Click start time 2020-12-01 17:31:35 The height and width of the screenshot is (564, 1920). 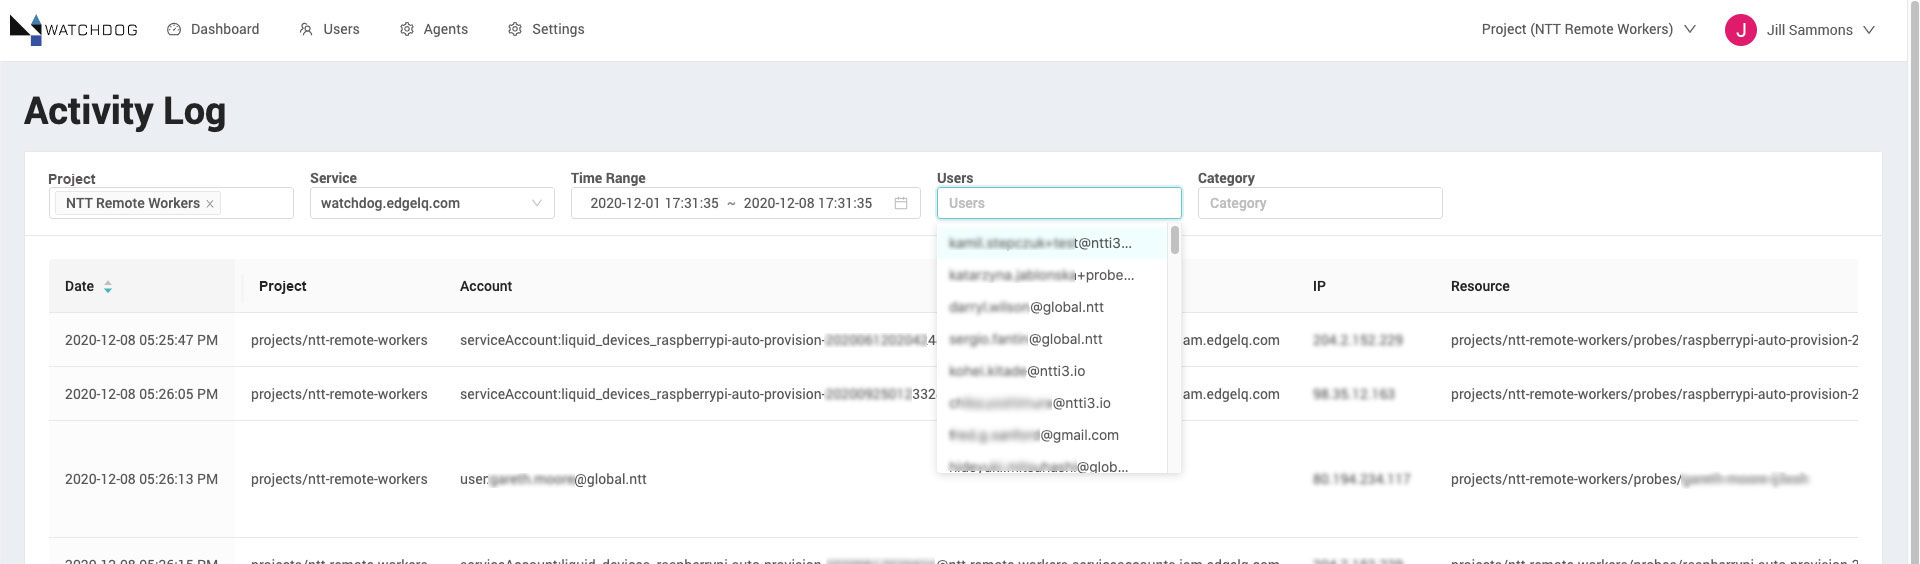point(654,203)
